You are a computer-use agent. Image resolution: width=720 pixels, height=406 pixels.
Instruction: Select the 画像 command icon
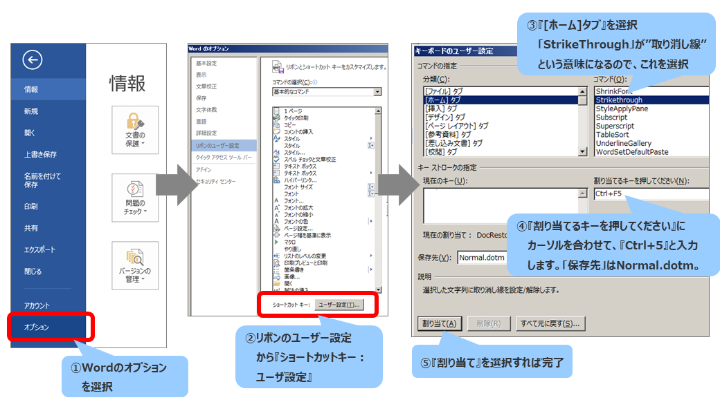click(276, 276)
